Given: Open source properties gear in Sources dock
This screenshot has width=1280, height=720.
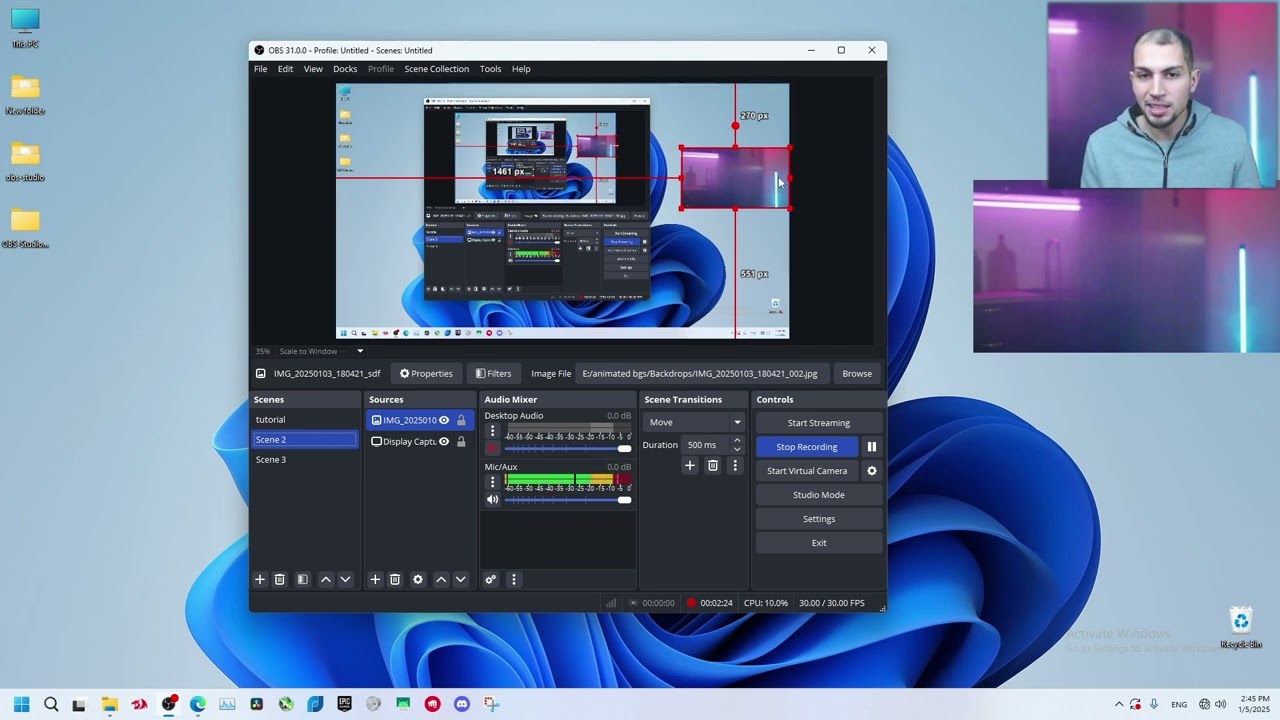Looking at the screenshot, I should 418,579.
